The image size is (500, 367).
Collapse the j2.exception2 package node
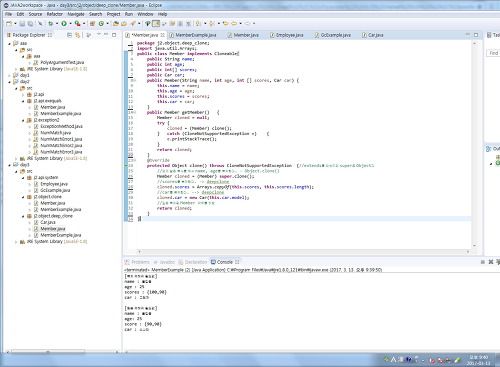[x=23, y=120]
